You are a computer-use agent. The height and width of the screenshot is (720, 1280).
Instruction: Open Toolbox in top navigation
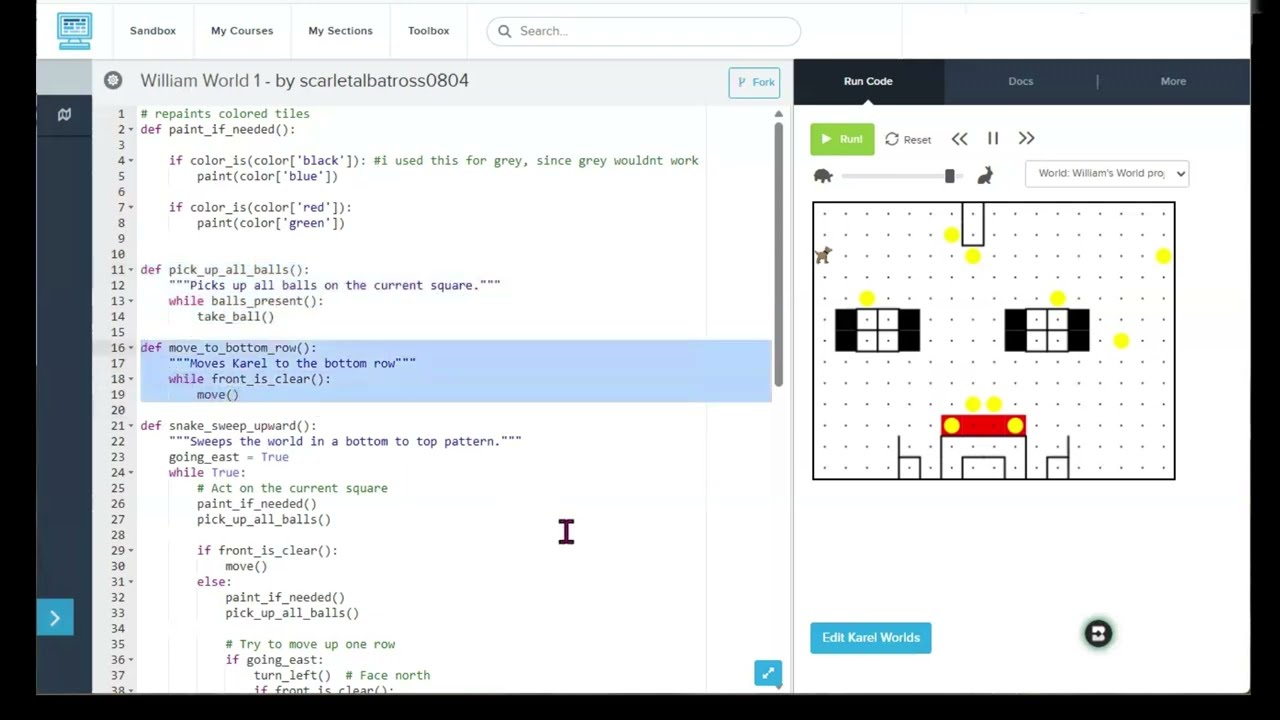pyautogui.click(x=428, y=31)
